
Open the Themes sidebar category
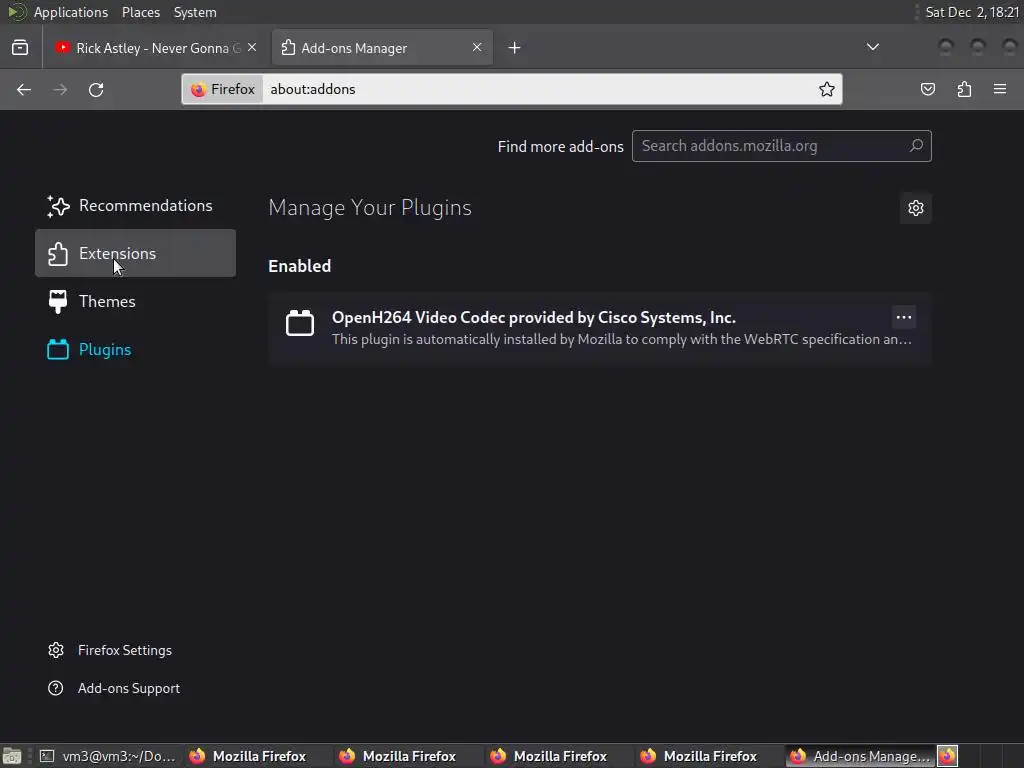point(135,301)
